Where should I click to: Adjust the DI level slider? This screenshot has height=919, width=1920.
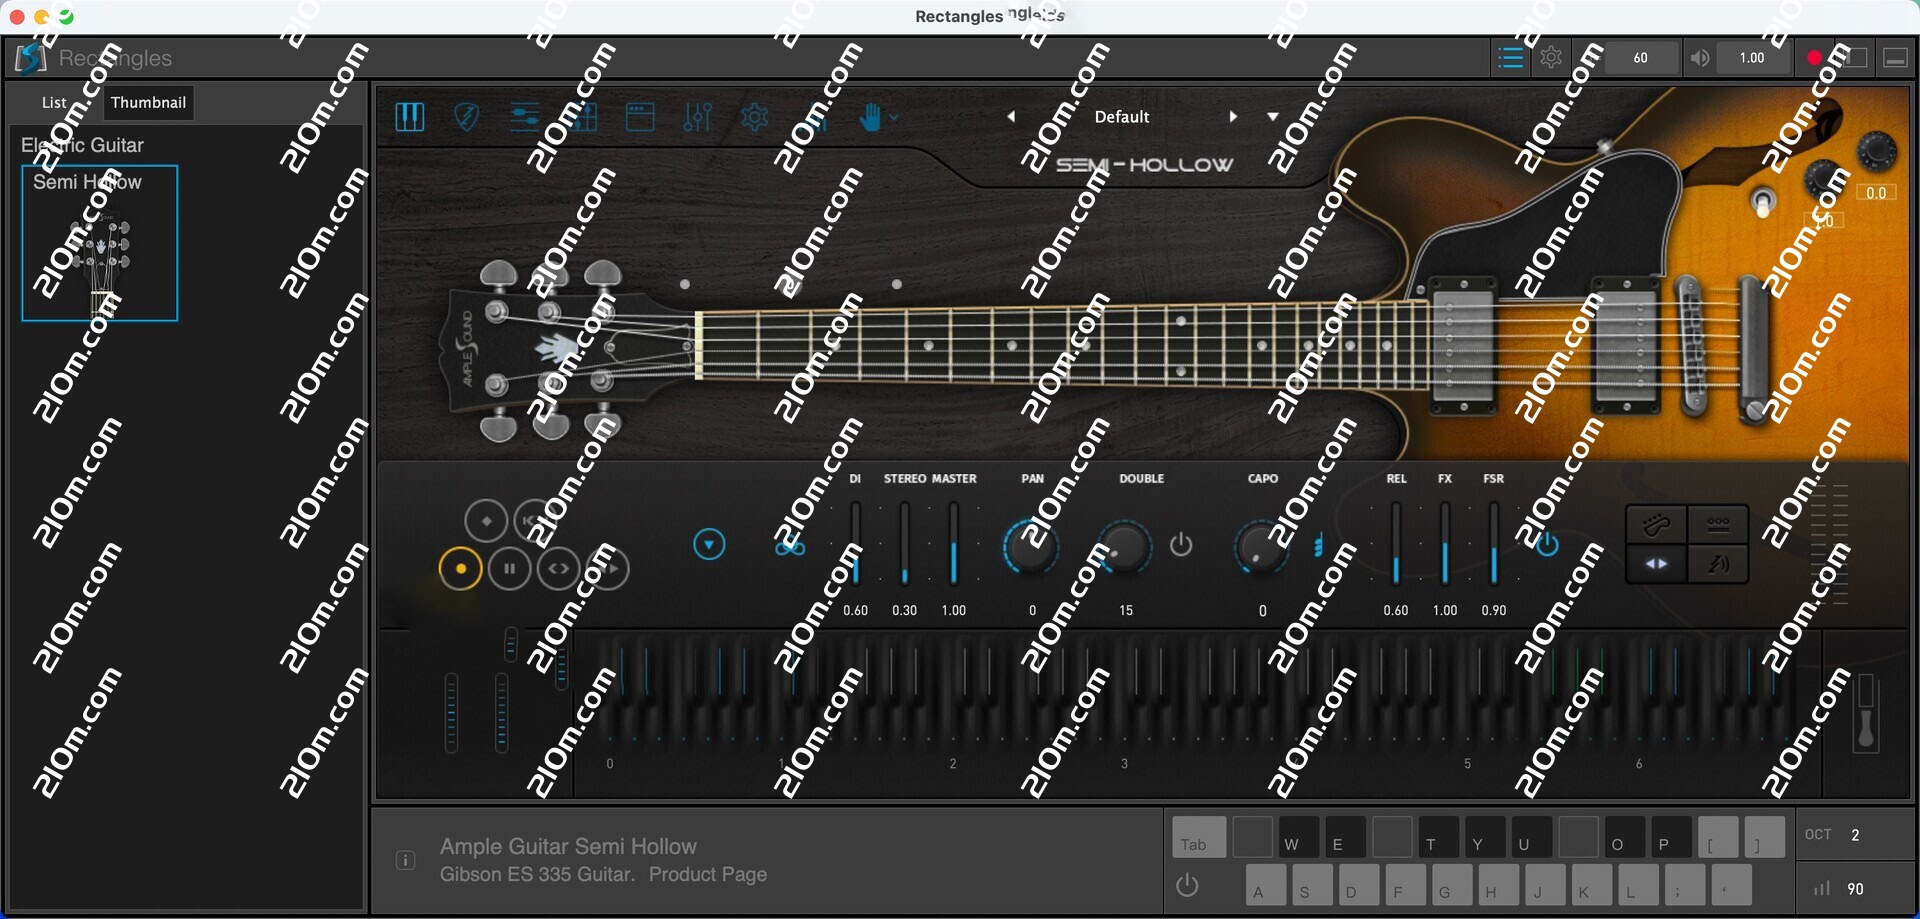click(856, 543)
